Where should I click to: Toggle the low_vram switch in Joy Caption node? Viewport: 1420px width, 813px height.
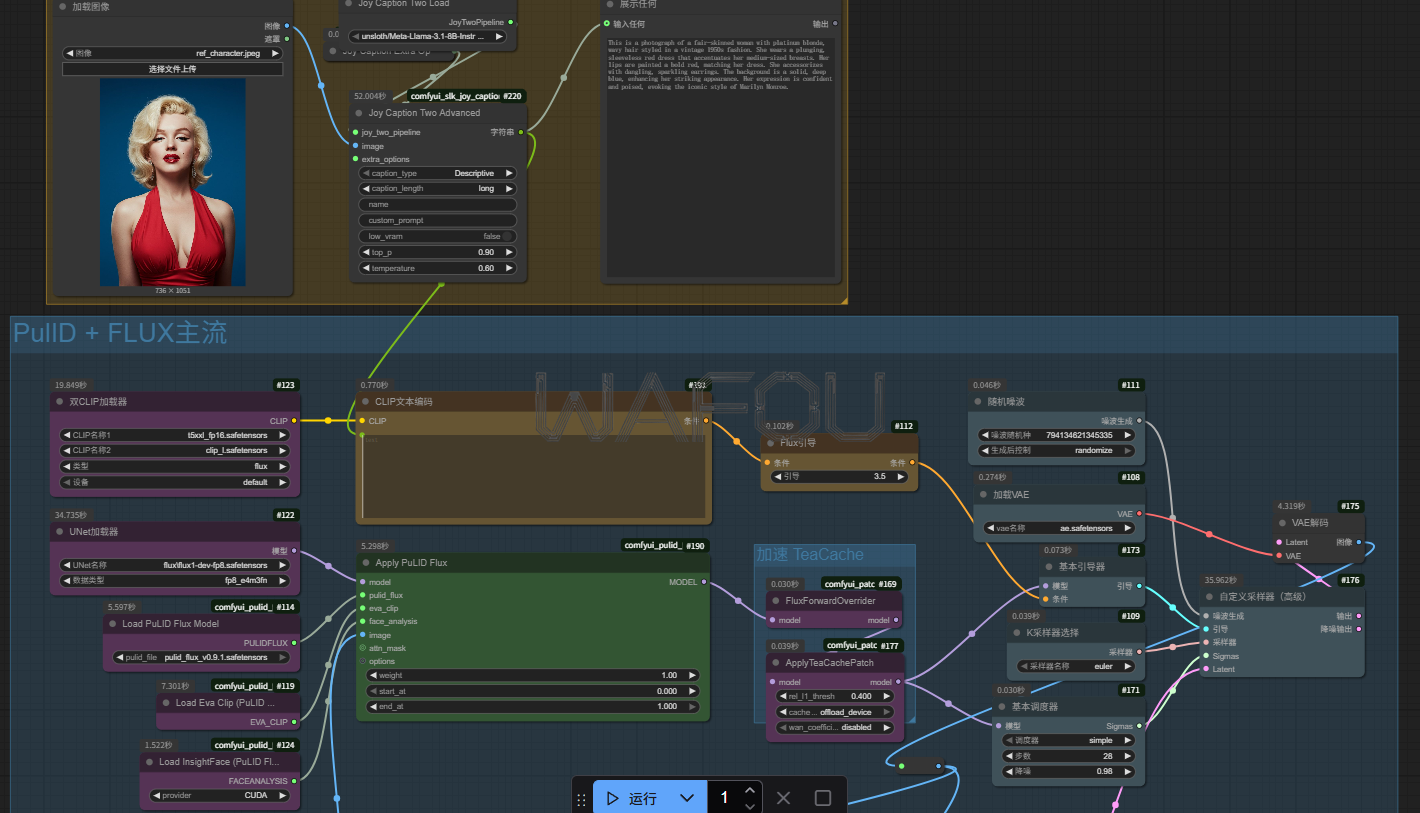(x=508, y=236)
